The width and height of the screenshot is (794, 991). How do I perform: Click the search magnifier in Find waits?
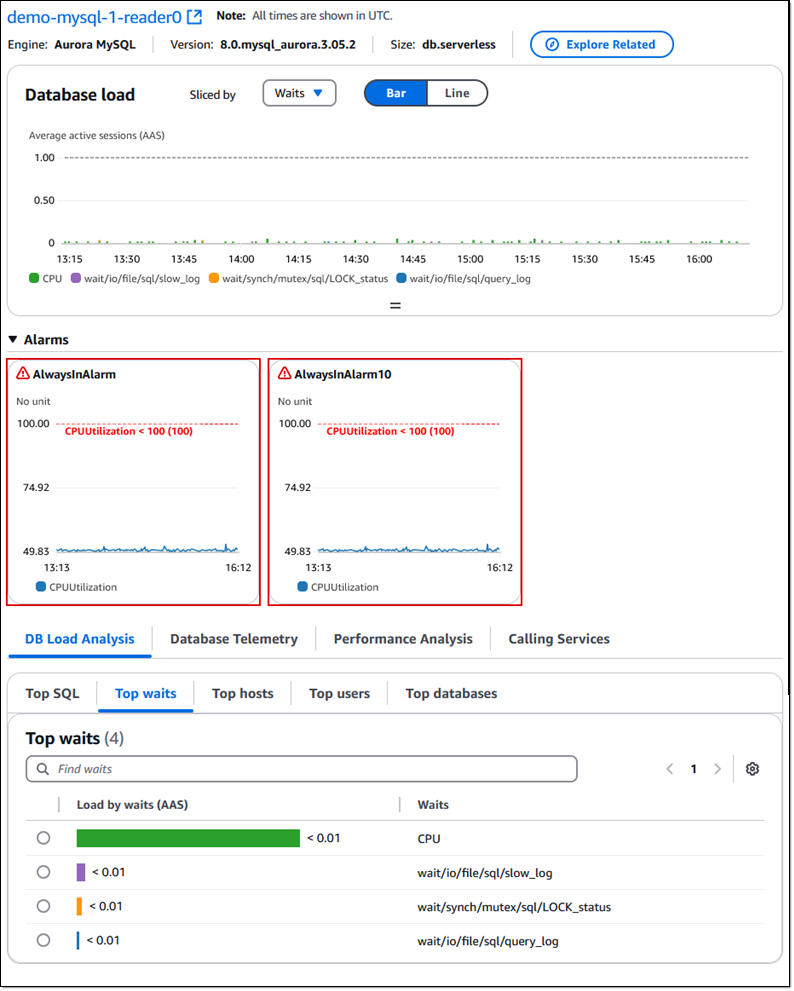pyautogui.click(x=42, y=769)
